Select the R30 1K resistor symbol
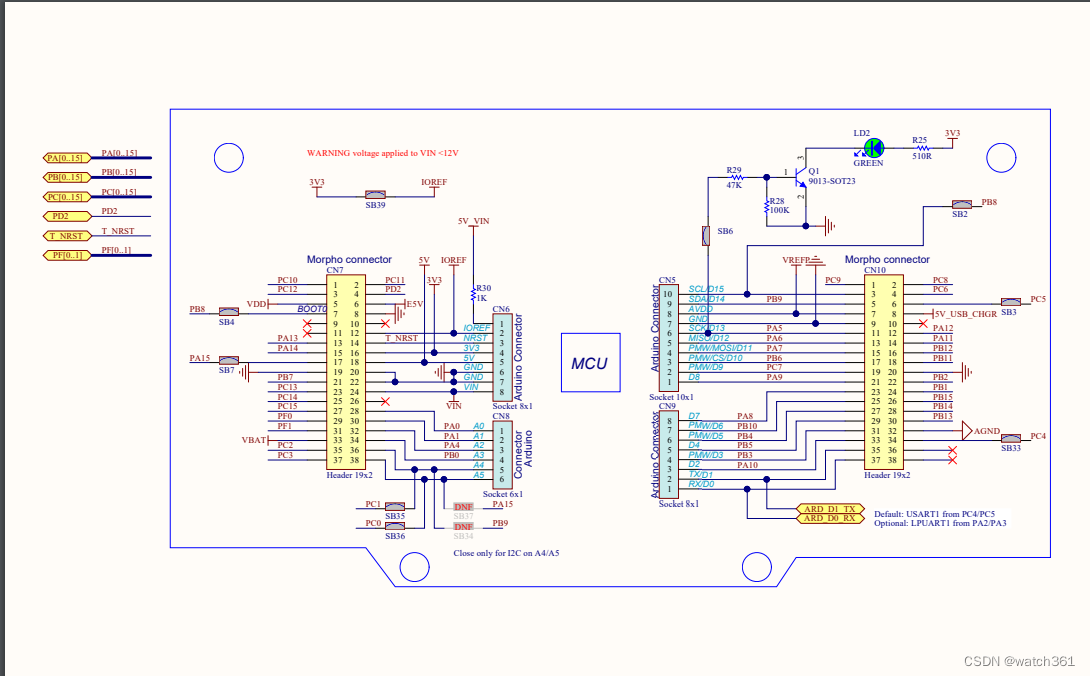This screenshot has width=1090, height=676. tap(473, 293)
